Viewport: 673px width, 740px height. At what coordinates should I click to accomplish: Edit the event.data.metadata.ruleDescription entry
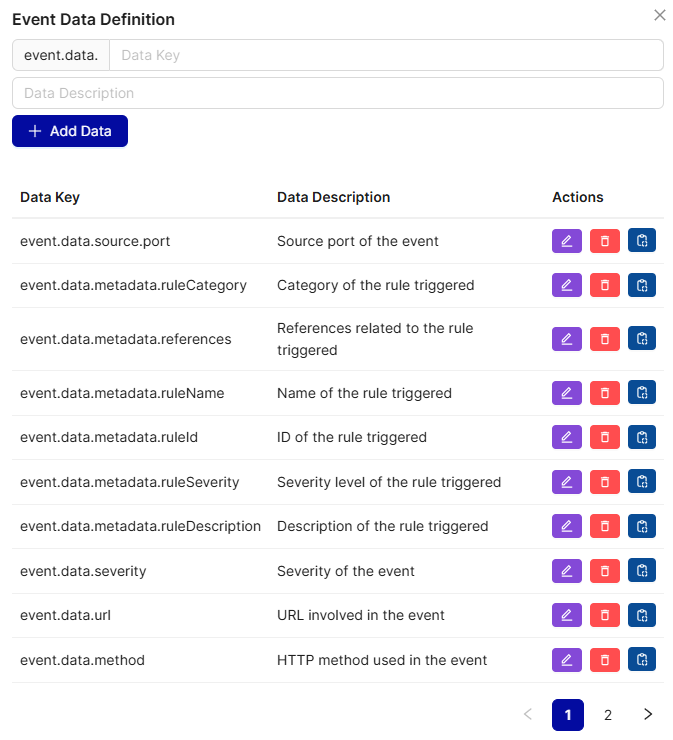[566, 526]
